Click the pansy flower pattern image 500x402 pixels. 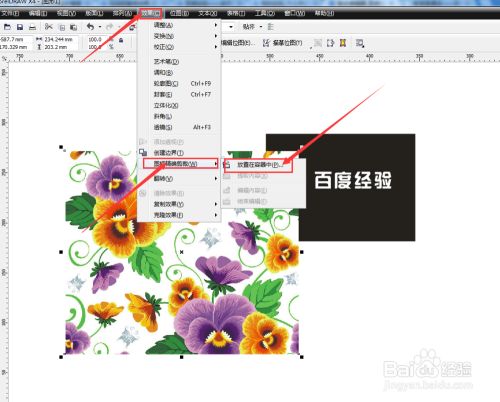pos(182,252)
